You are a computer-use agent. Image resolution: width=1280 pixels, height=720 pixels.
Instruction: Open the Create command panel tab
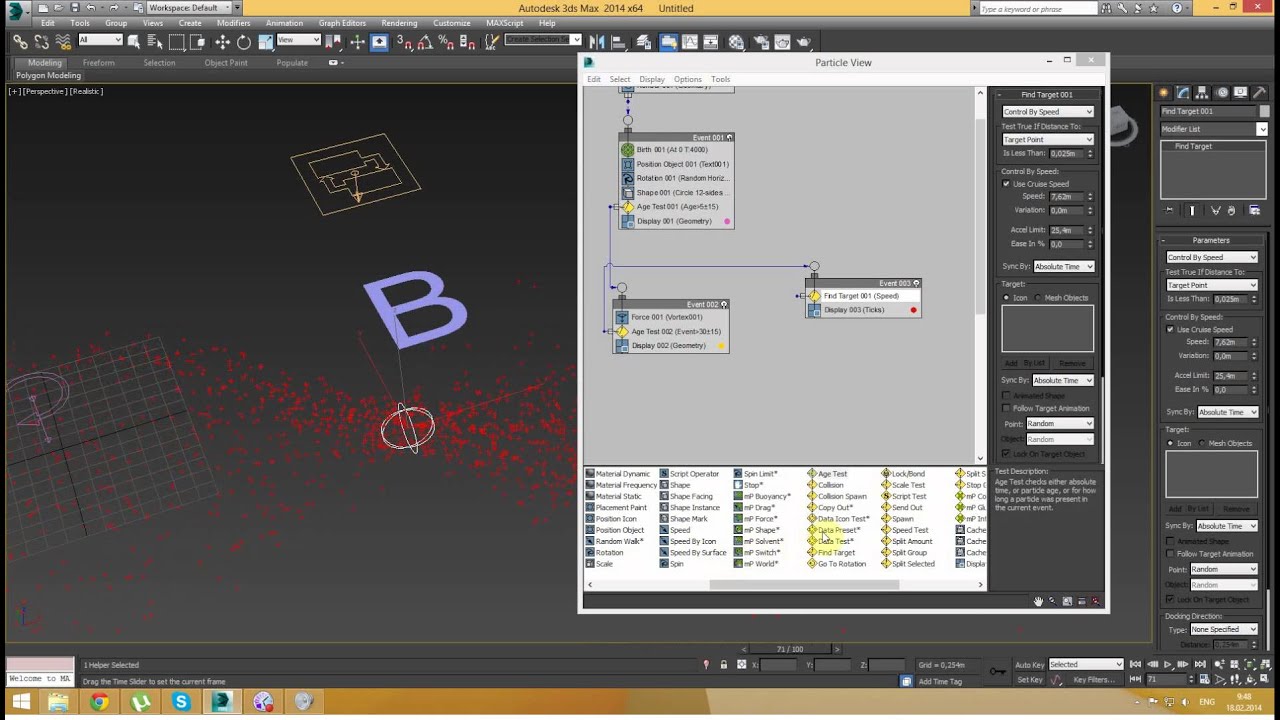(1165, 93)
